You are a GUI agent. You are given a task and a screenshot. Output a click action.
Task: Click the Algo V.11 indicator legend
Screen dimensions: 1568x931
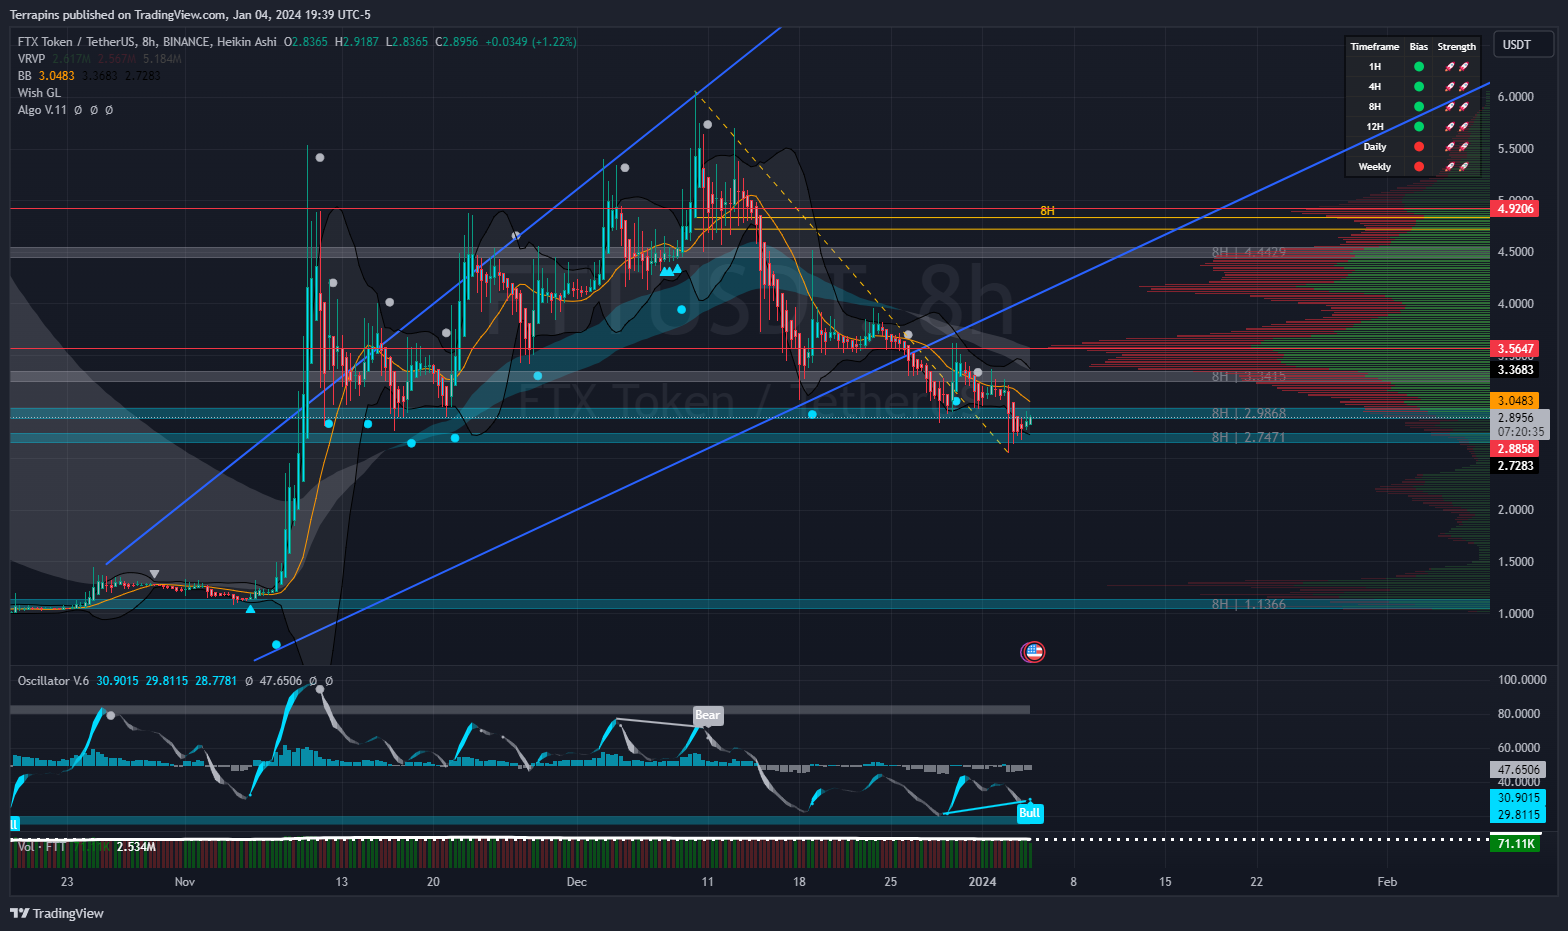[42, 110]
